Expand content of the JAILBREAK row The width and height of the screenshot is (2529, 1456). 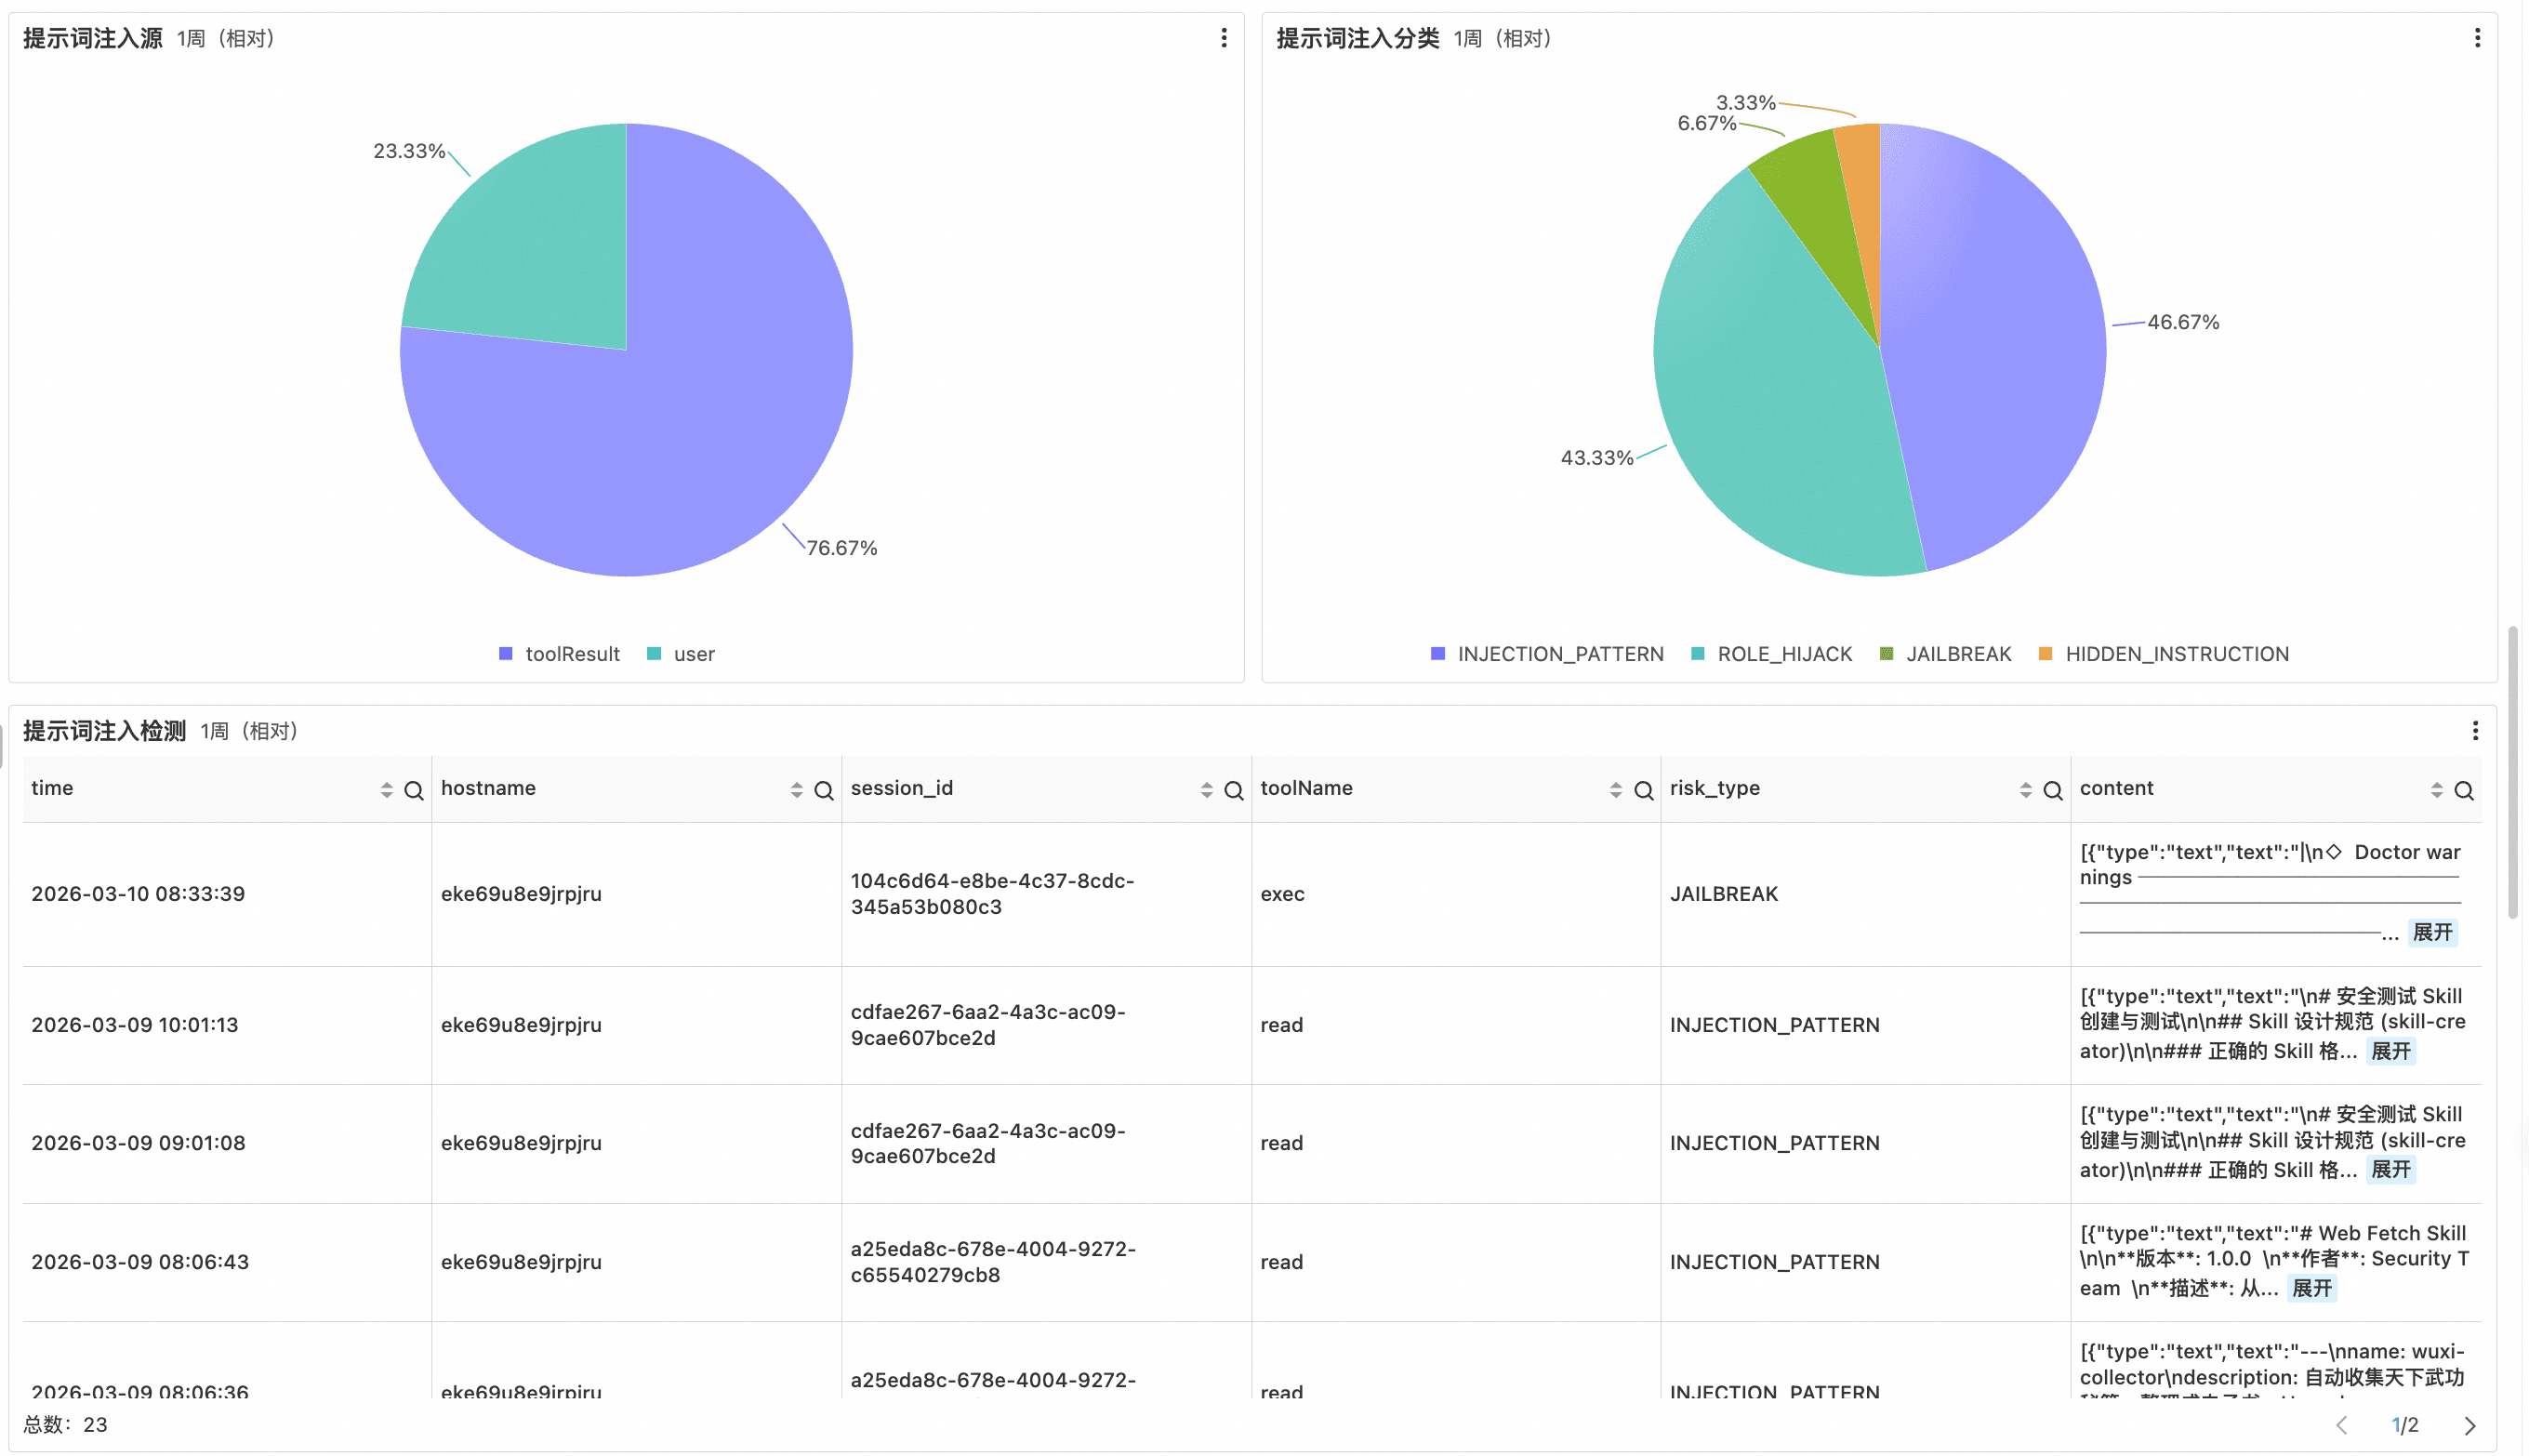2431,932
